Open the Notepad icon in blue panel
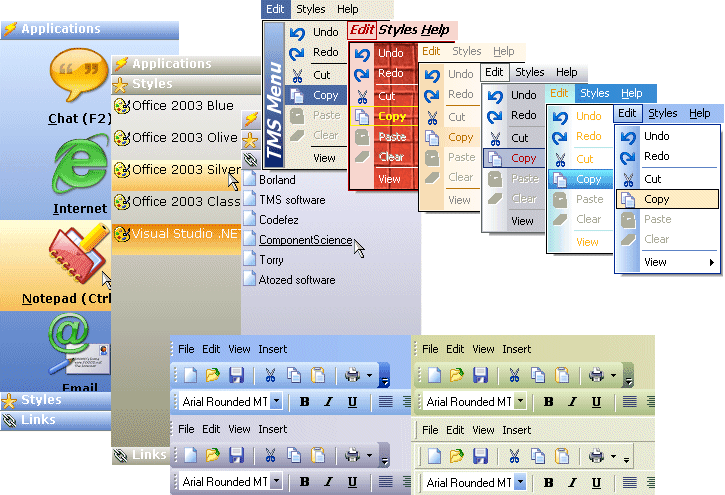Viewport: 725px width, 495px height. 79,254
